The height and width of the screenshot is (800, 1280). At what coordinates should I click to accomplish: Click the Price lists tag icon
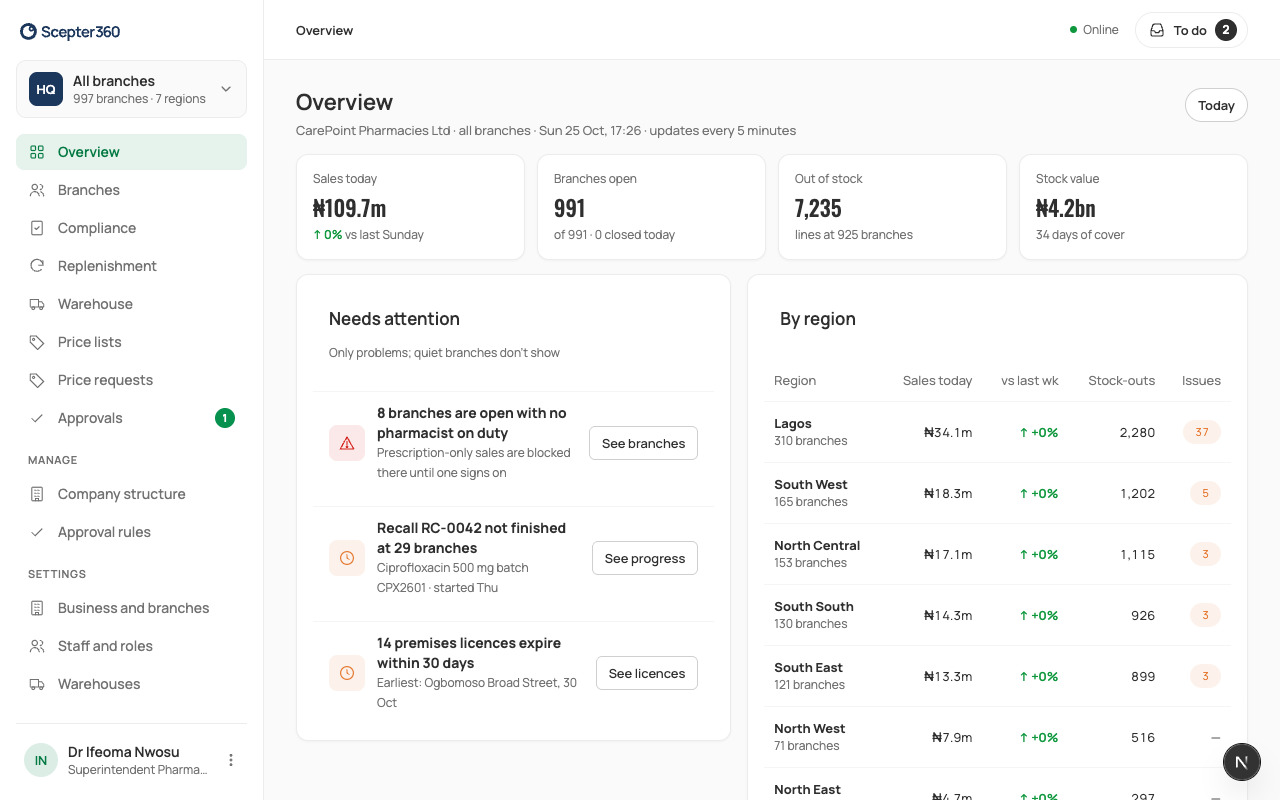(x=37, y=342)
